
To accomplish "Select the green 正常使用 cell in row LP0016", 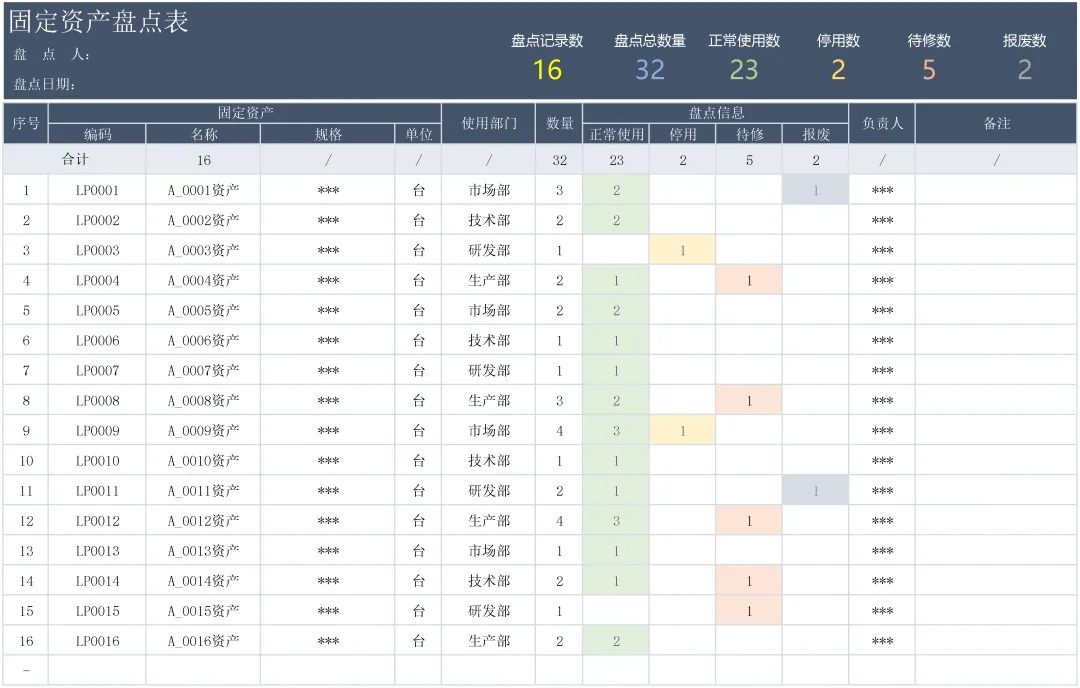I will [616, 641].
